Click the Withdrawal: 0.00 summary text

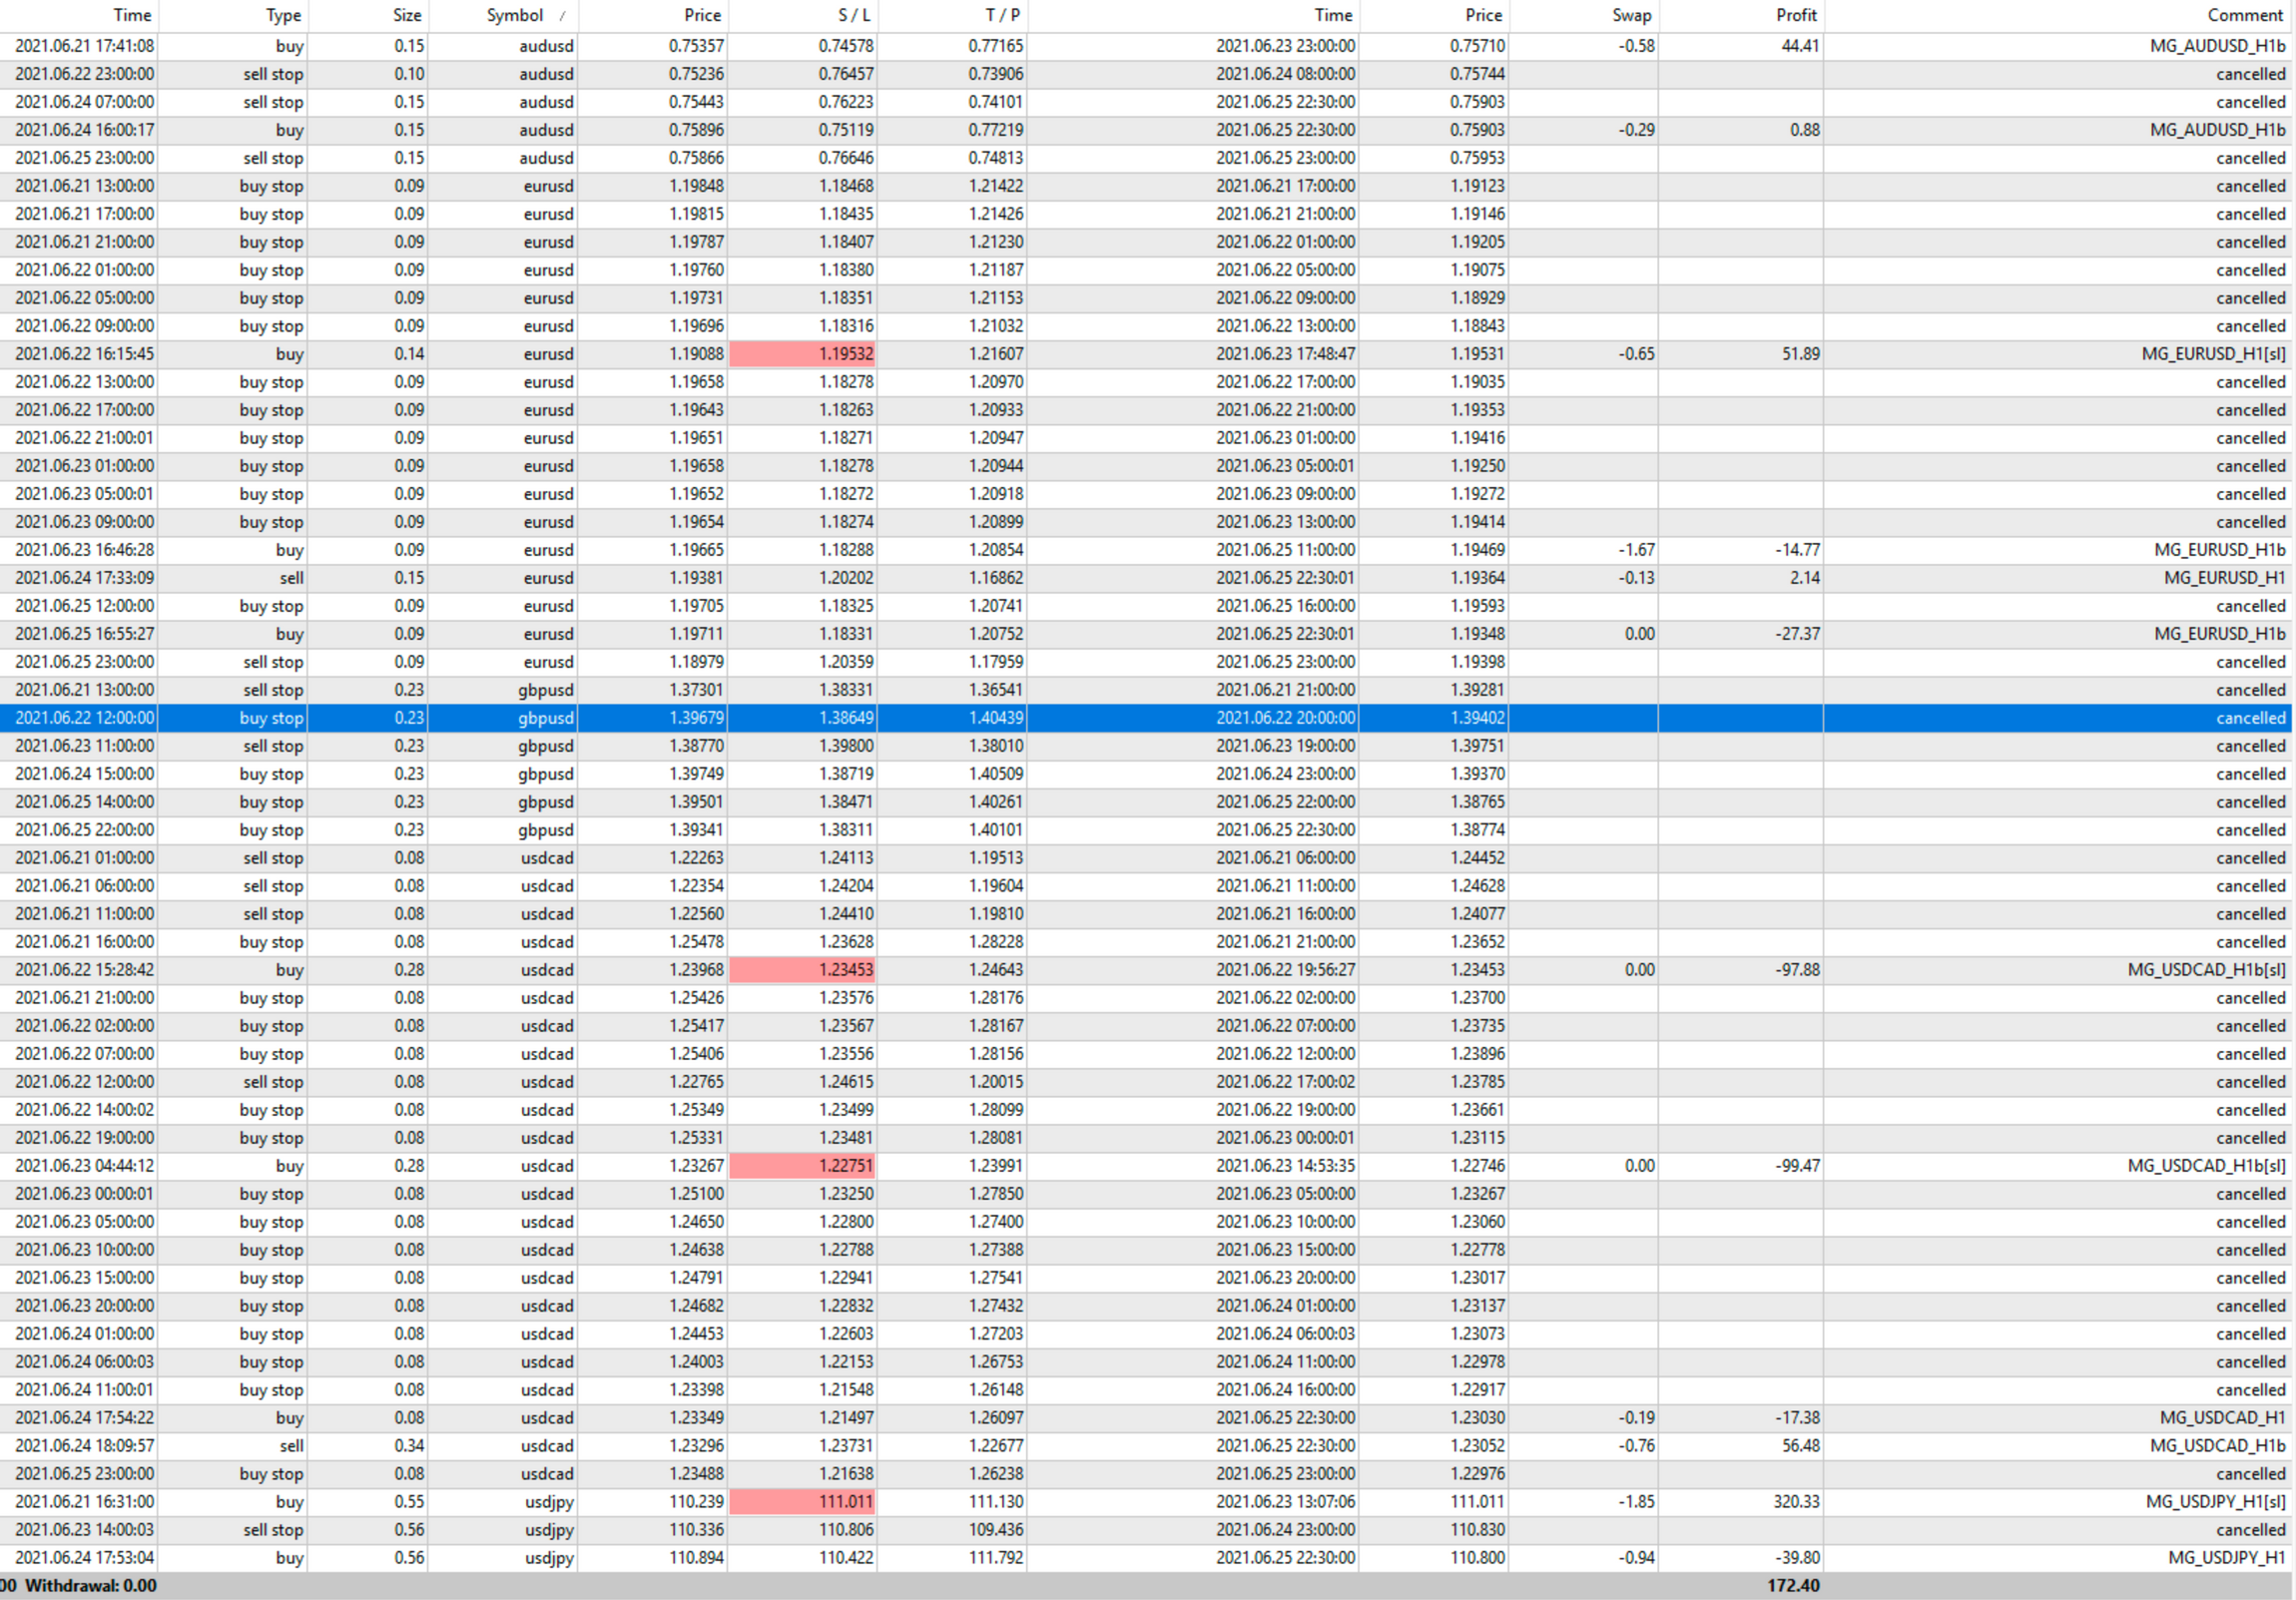90,1586
